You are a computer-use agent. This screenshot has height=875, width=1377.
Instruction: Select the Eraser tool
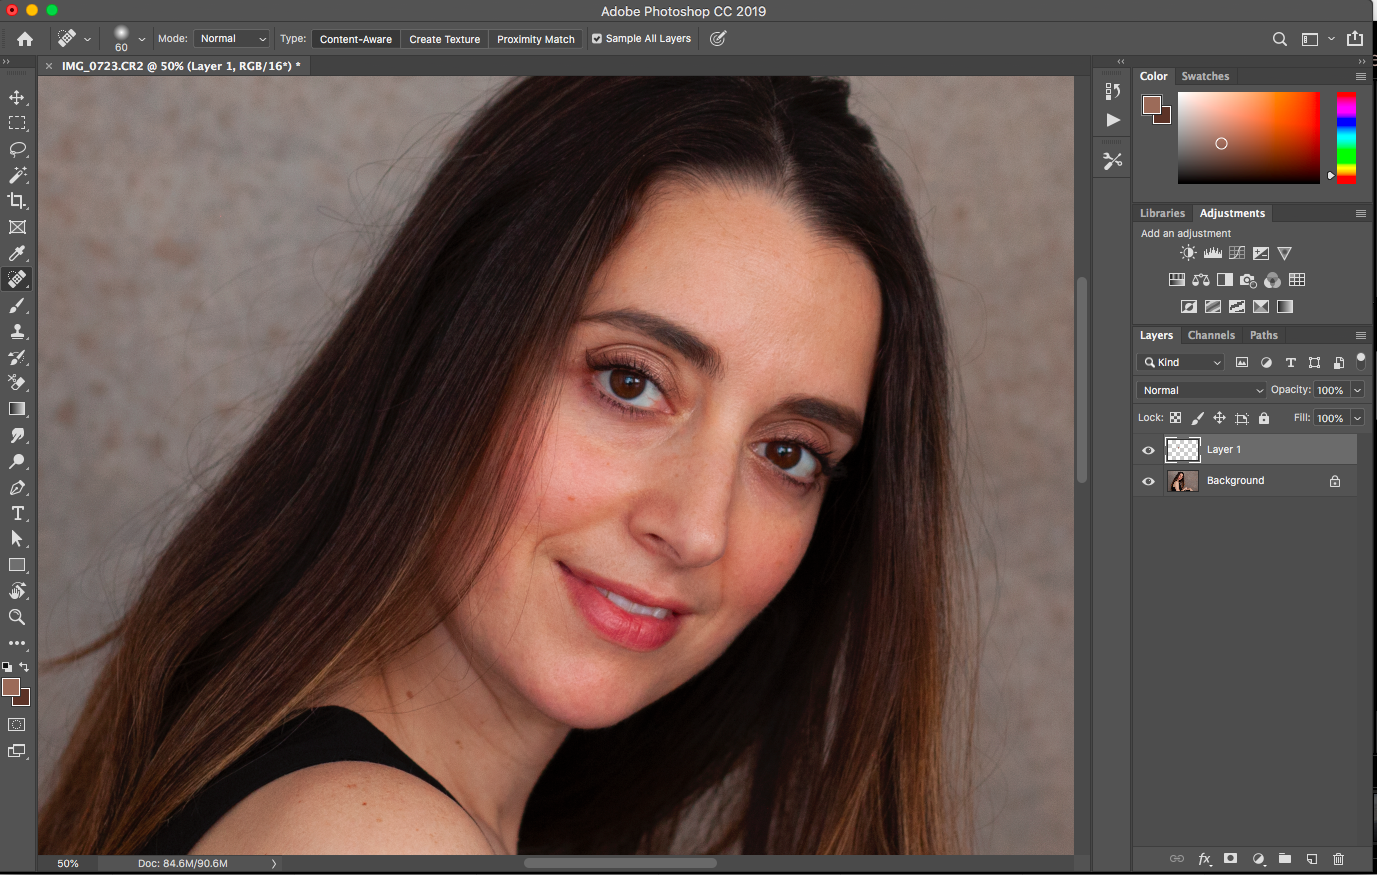click(x=17, y=383)
